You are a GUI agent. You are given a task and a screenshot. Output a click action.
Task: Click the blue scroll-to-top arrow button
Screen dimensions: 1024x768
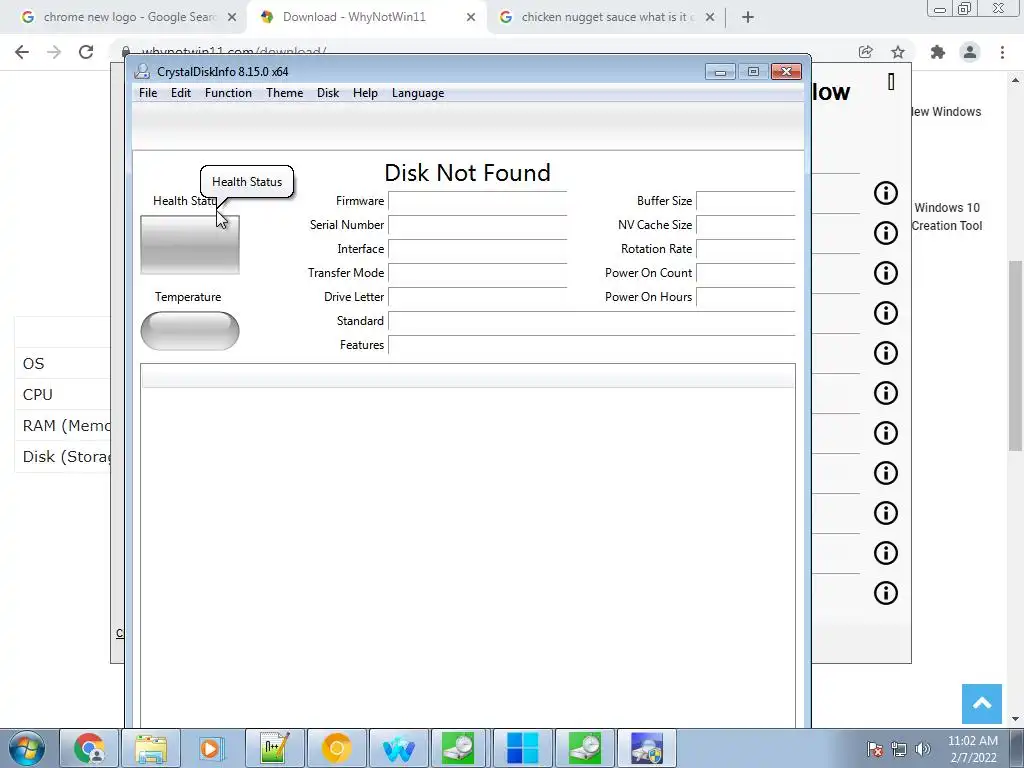982,704
